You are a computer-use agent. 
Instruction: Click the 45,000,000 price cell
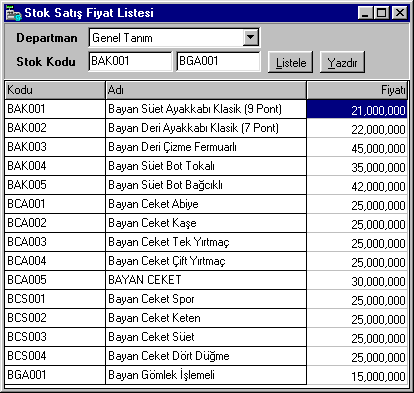(x=357, y=148)
